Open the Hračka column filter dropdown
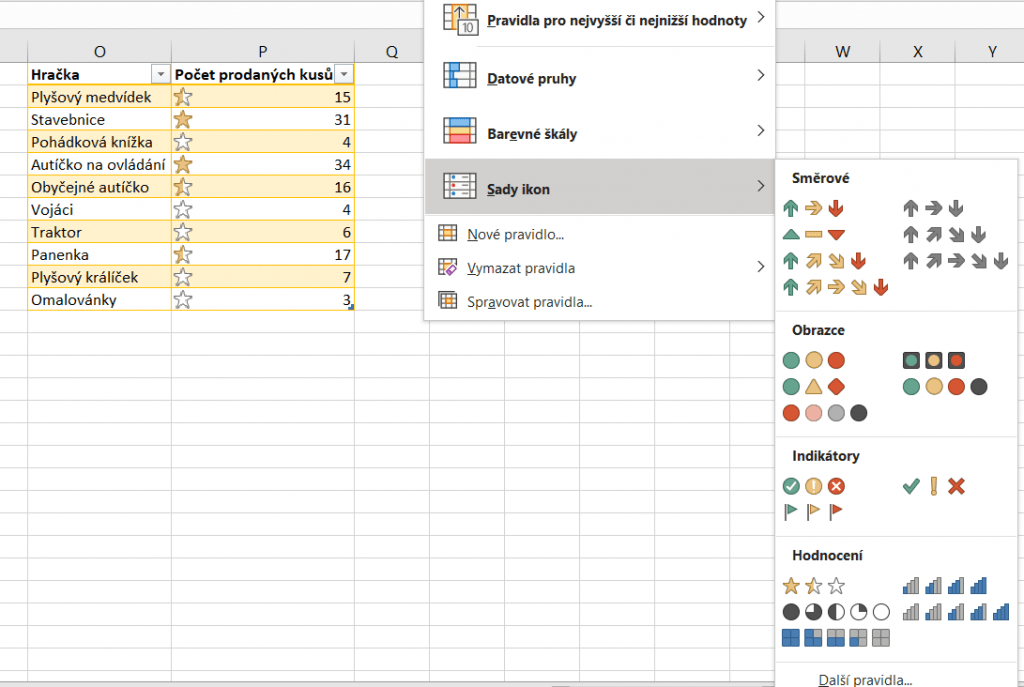This screenshot has height=687, width=1024. pos(160,75)
